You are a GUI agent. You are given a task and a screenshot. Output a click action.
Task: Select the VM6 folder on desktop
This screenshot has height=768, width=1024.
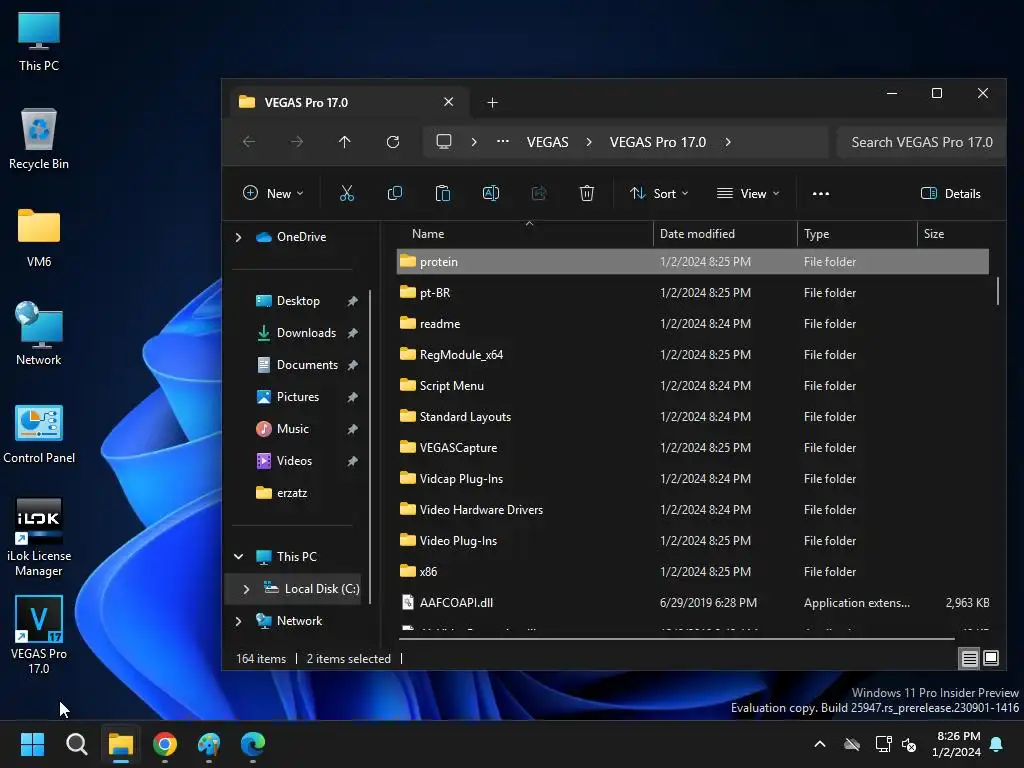point(39,238)
